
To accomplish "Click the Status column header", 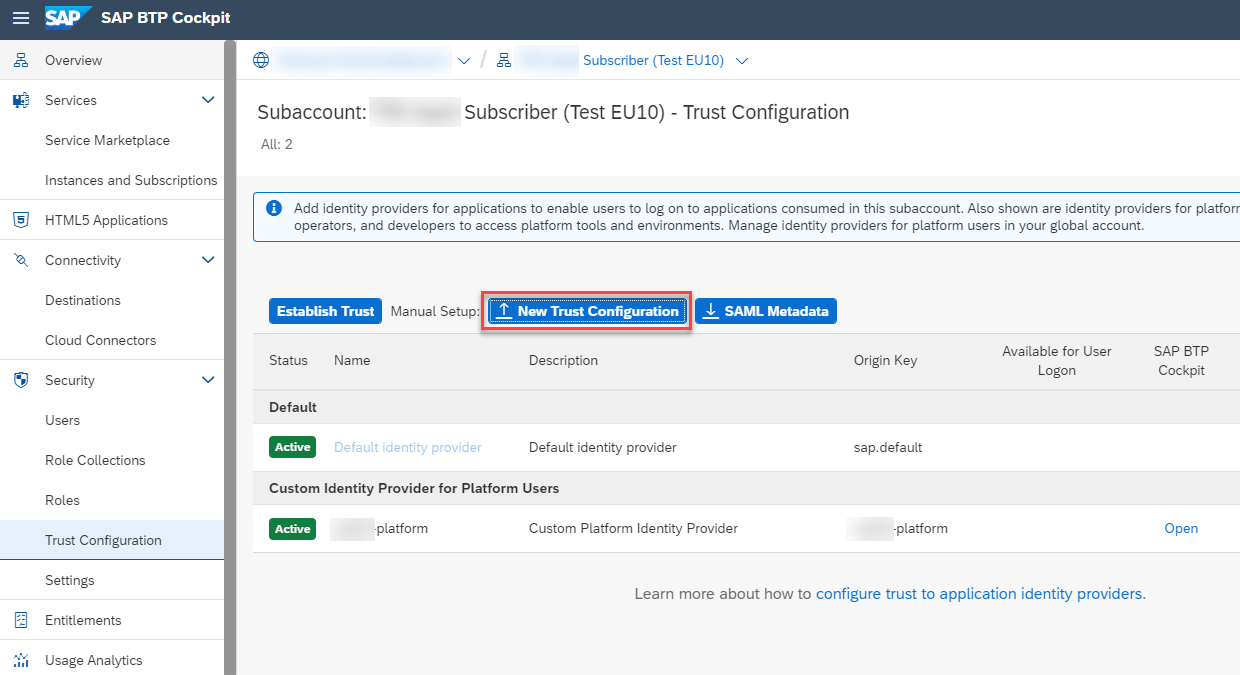I will point(288,360).
